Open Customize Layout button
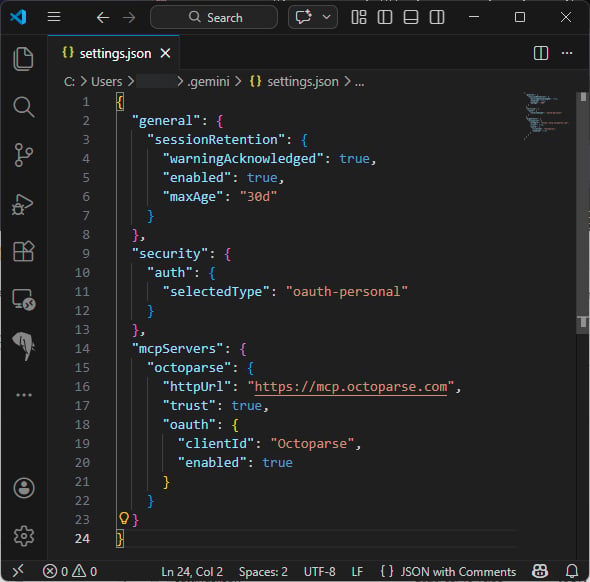Image resolution: width=590 pixels, height=582 pixels. [x=359, y=17]
